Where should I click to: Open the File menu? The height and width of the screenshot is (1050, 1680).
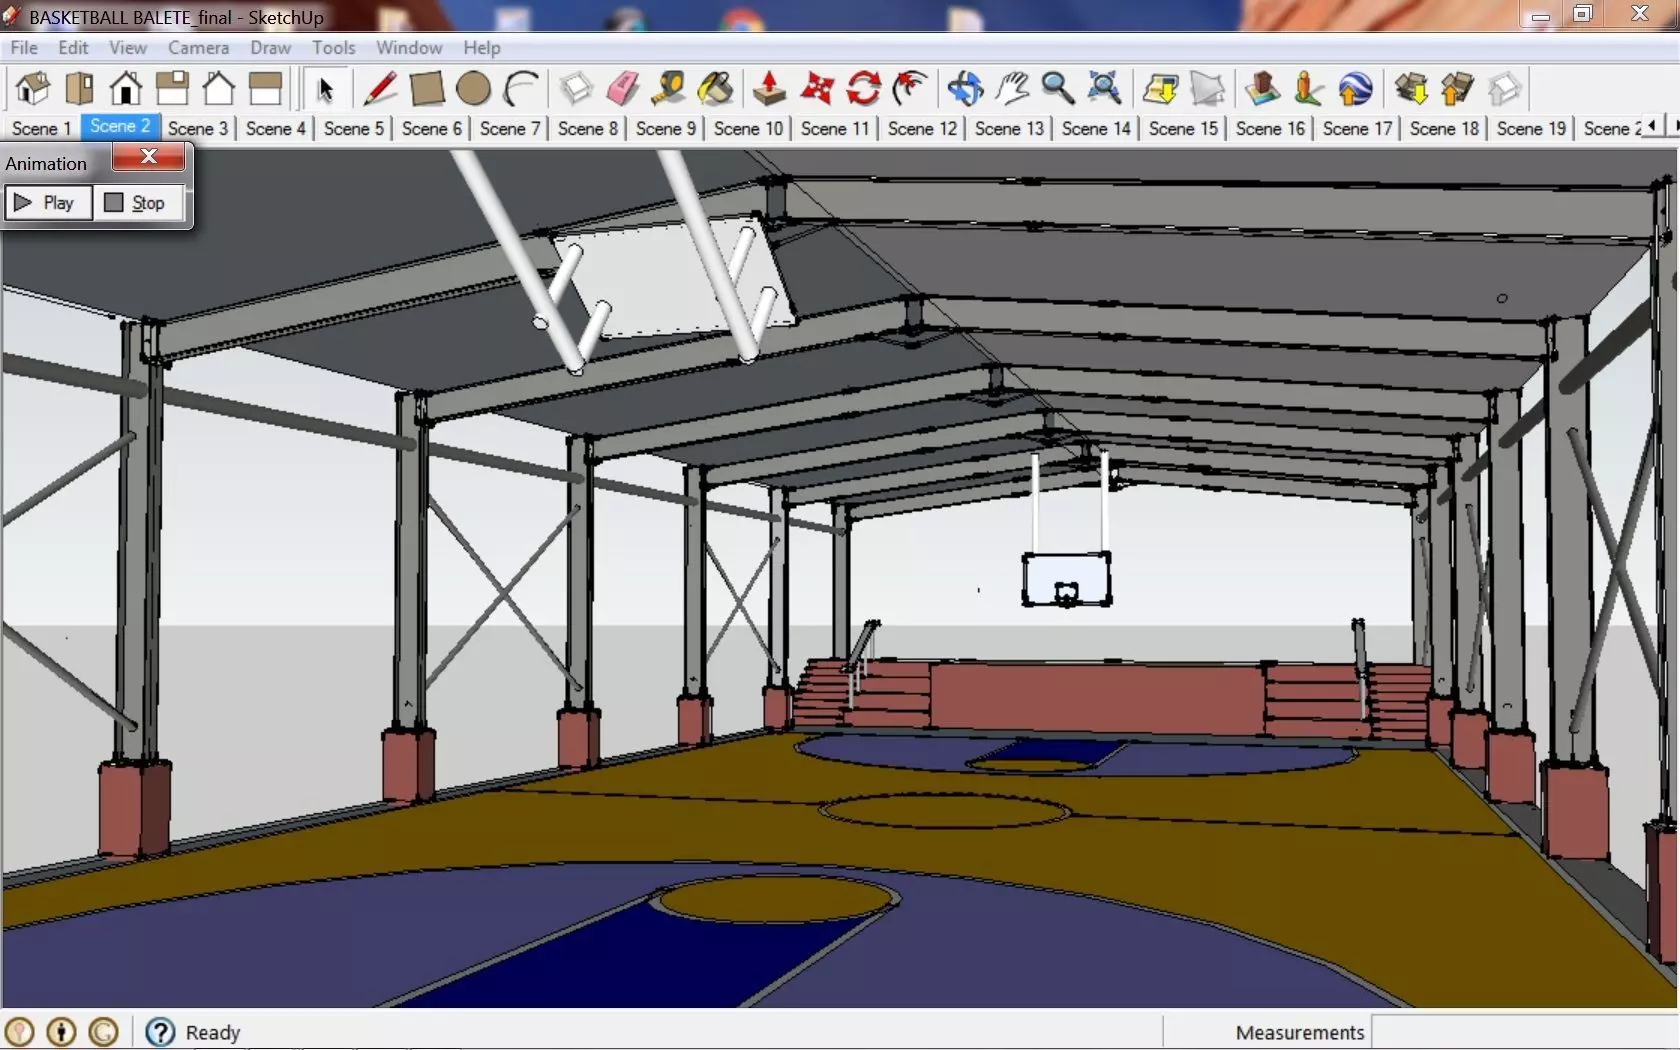pyautogui.click(x=24, y=47)
